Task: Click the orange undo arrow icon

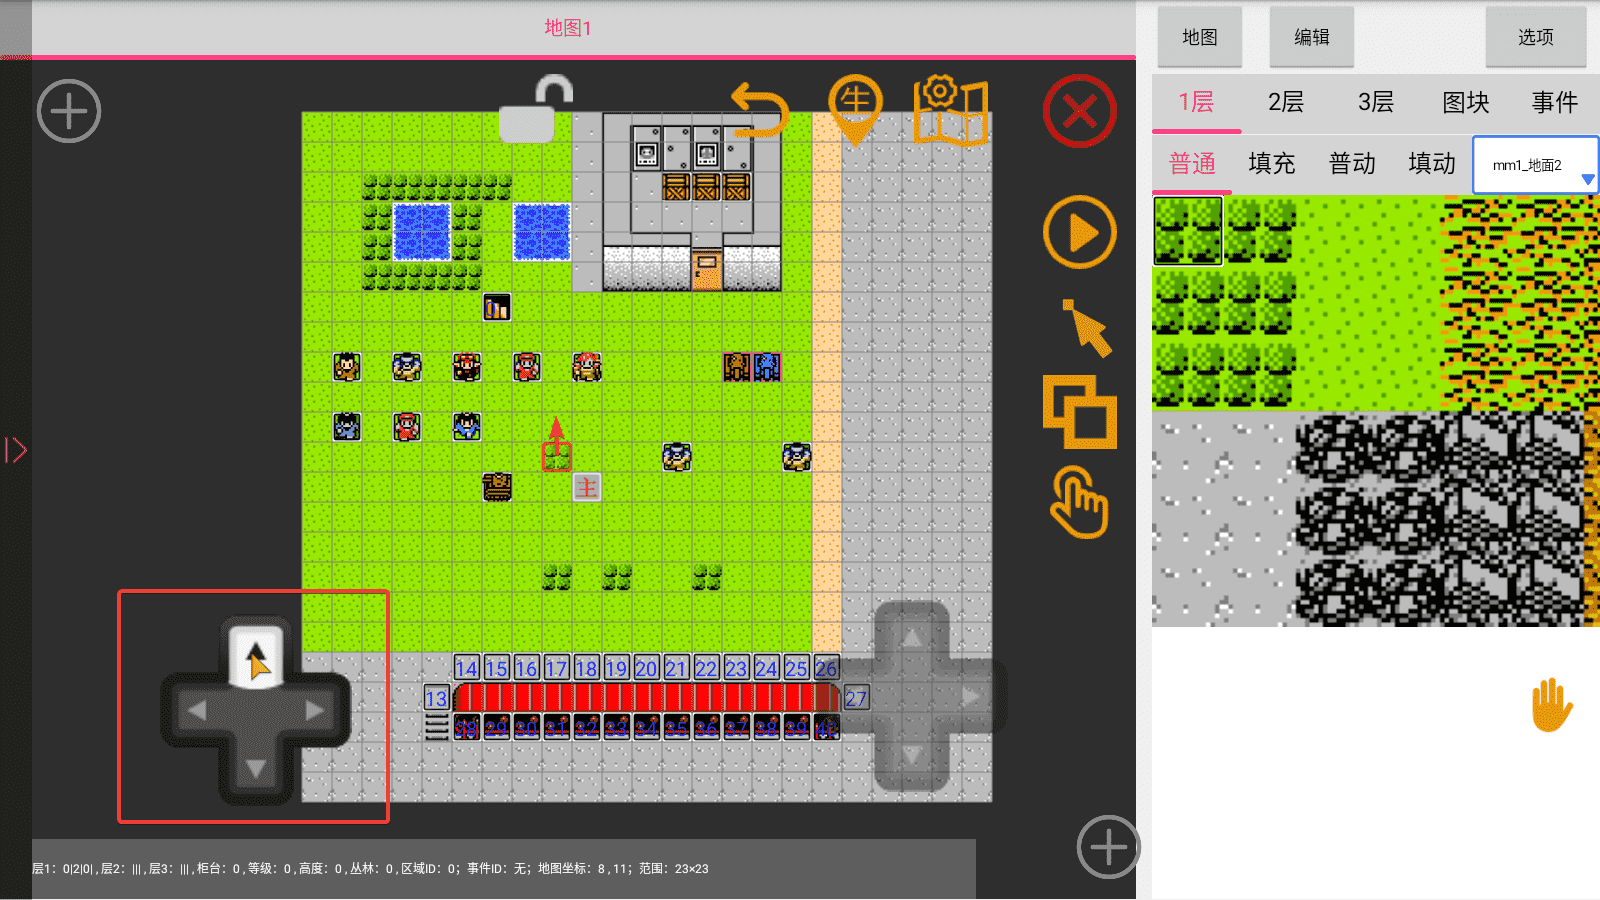Action: click(x=760, y=110)
